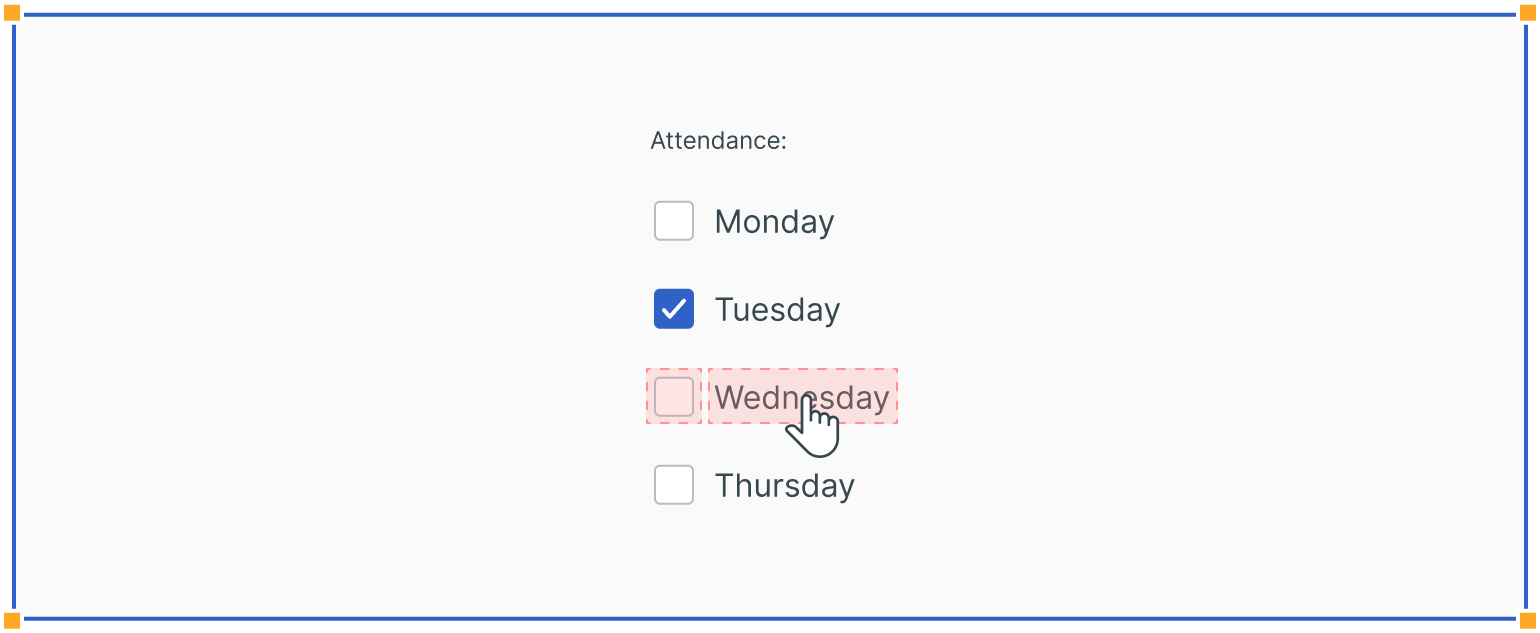Click the Monday text label
The height and width of the screenshot is (633, 1540).
(774, 222)
